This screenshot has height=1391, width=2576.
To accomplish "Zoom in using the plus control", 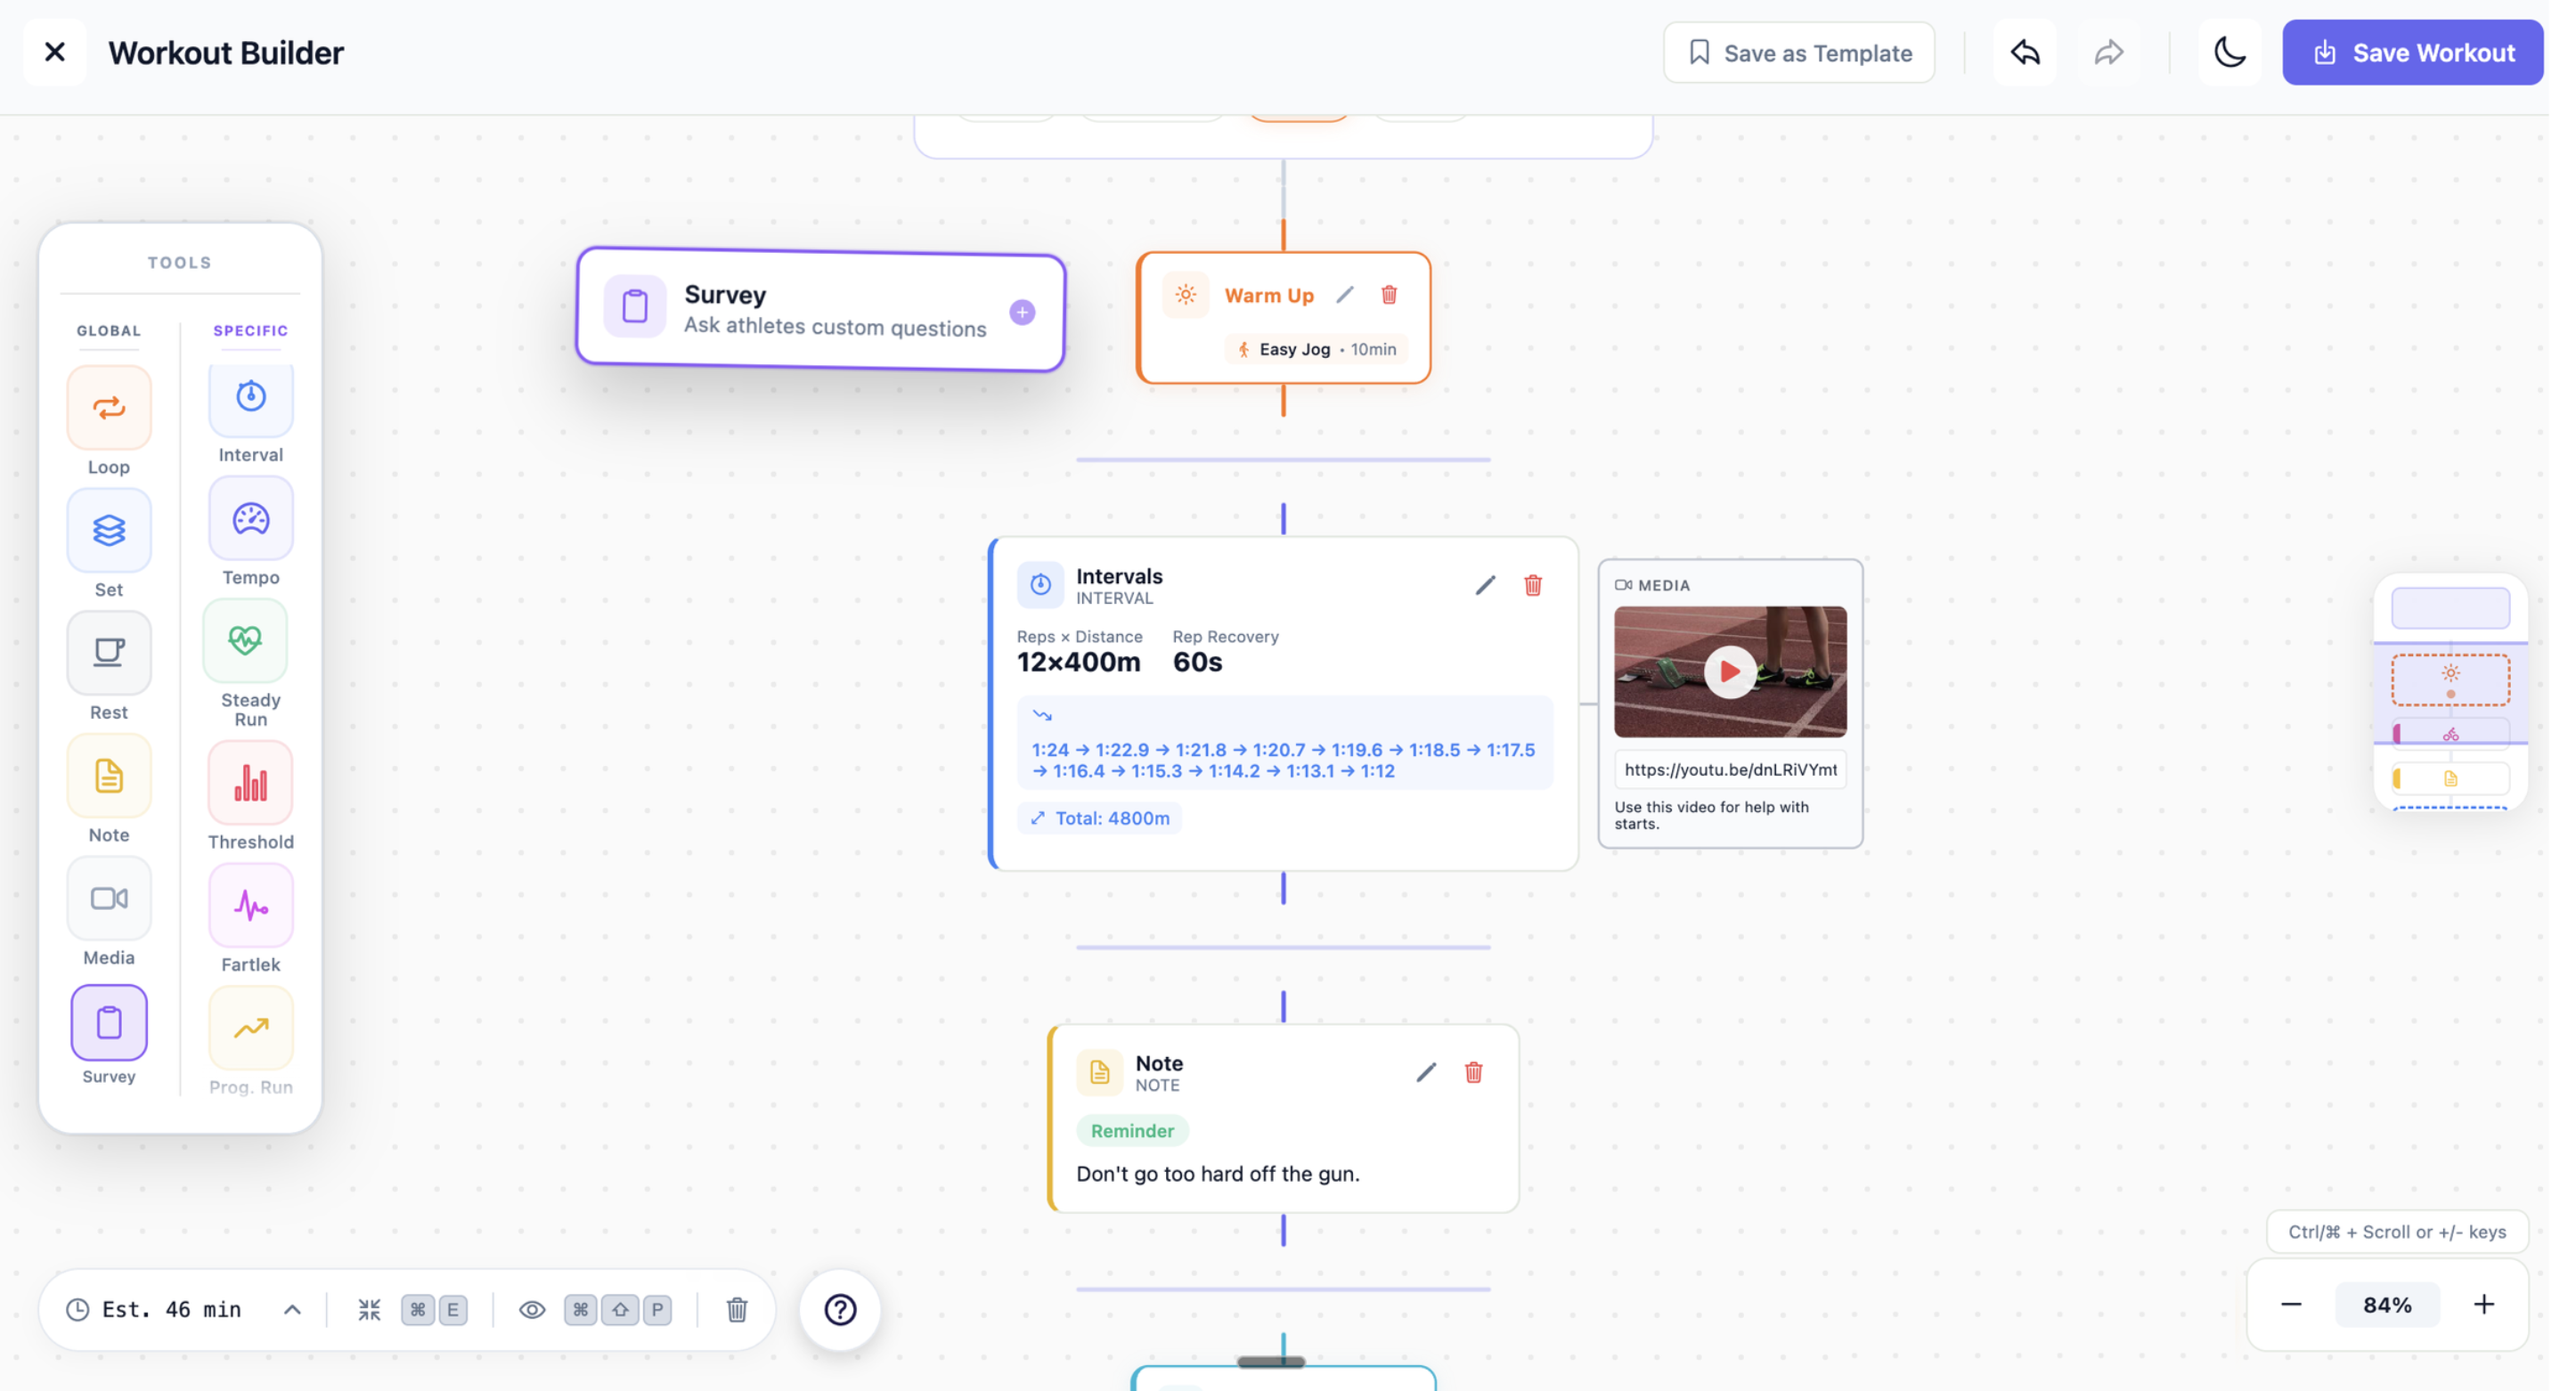I will (2483, 1304).
